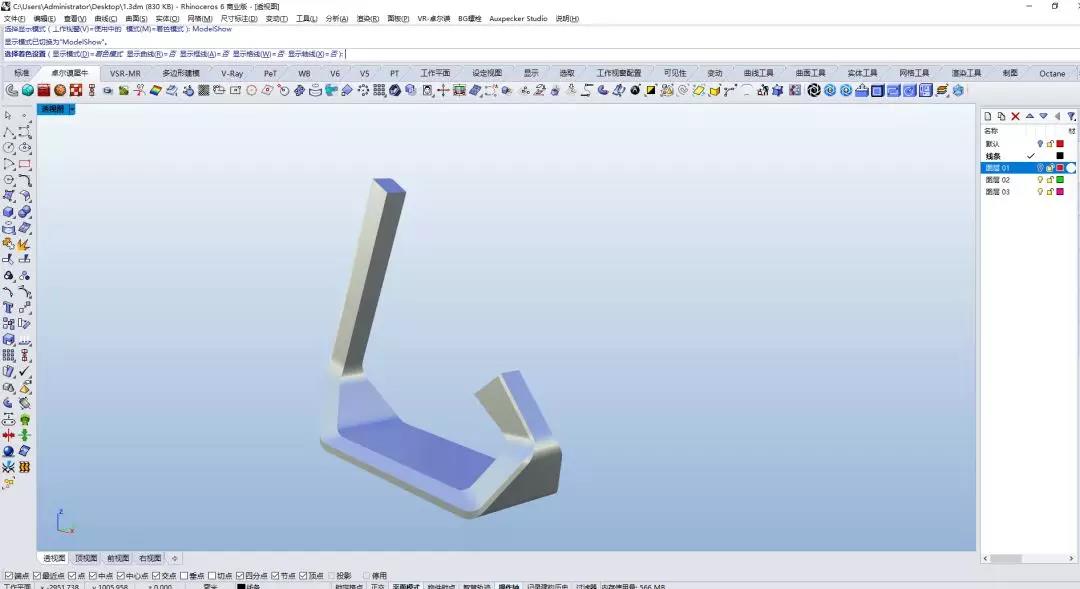
Task: Toggle the 四分点 osnap checkbox
Action: click(x=240, y=576)
